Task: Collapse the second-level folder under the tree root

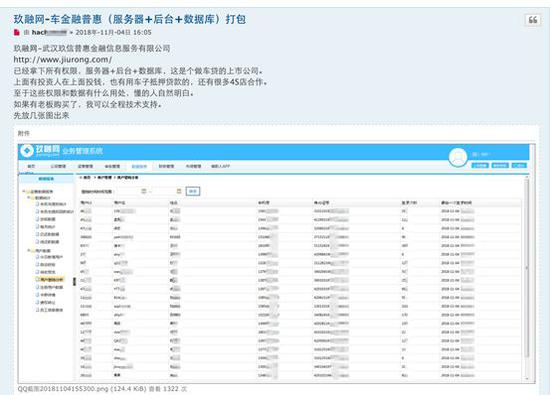Action: [x=29, y=198]
